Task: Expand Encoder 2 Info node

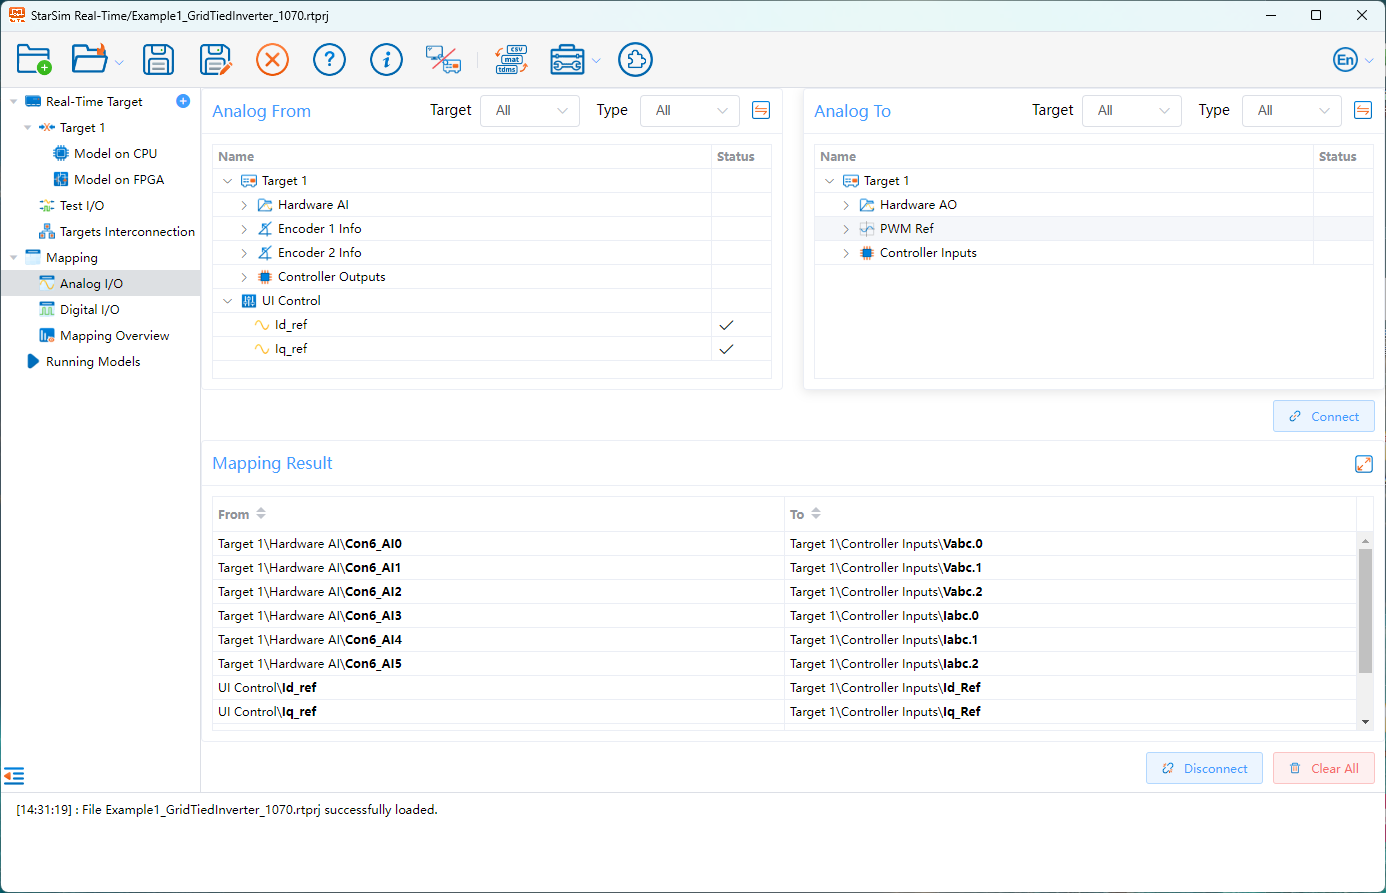Action: [244, 253]
